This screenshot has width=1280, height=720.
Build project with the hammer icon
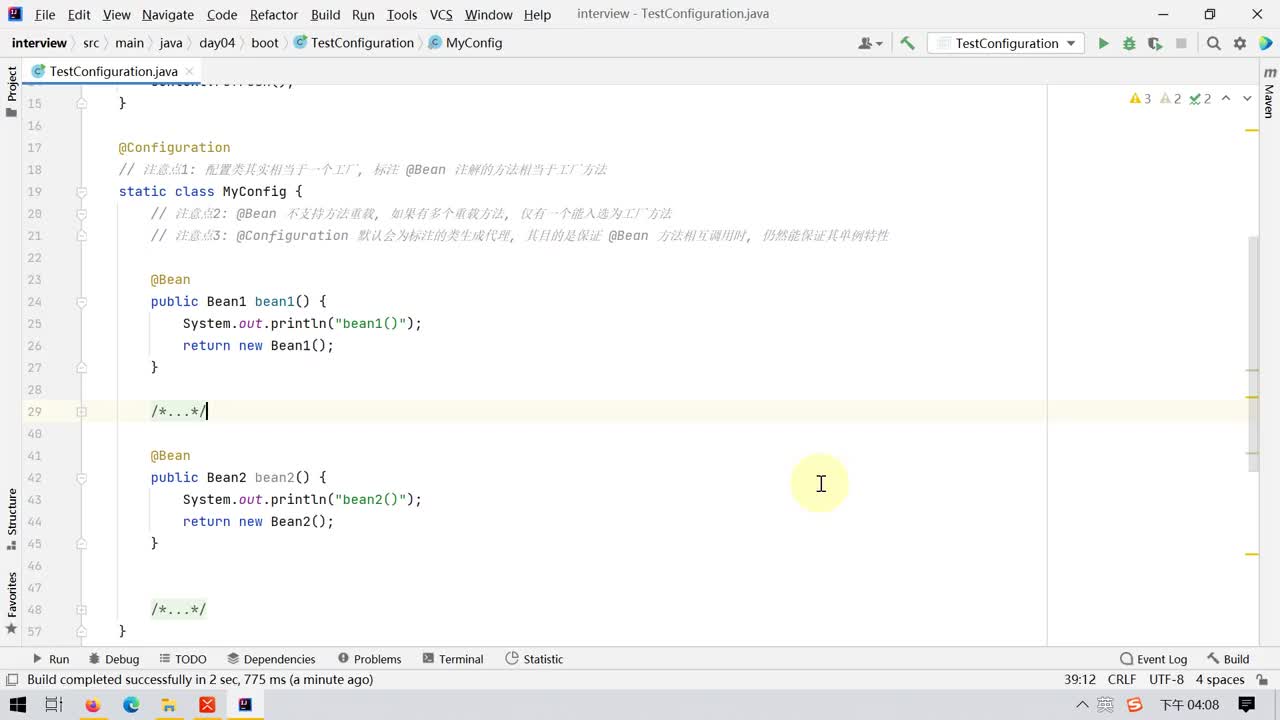tap(907, 43)
